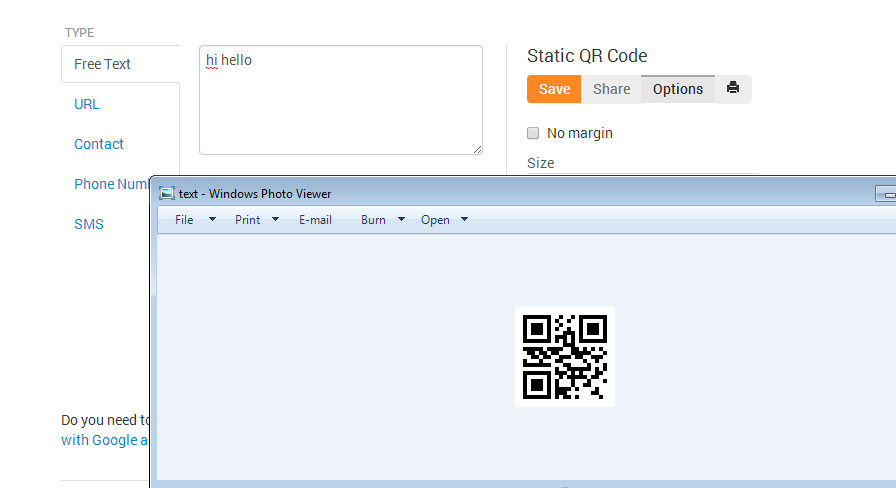
Task: Click the text area resize handle
Action: [x=478, y=149]
